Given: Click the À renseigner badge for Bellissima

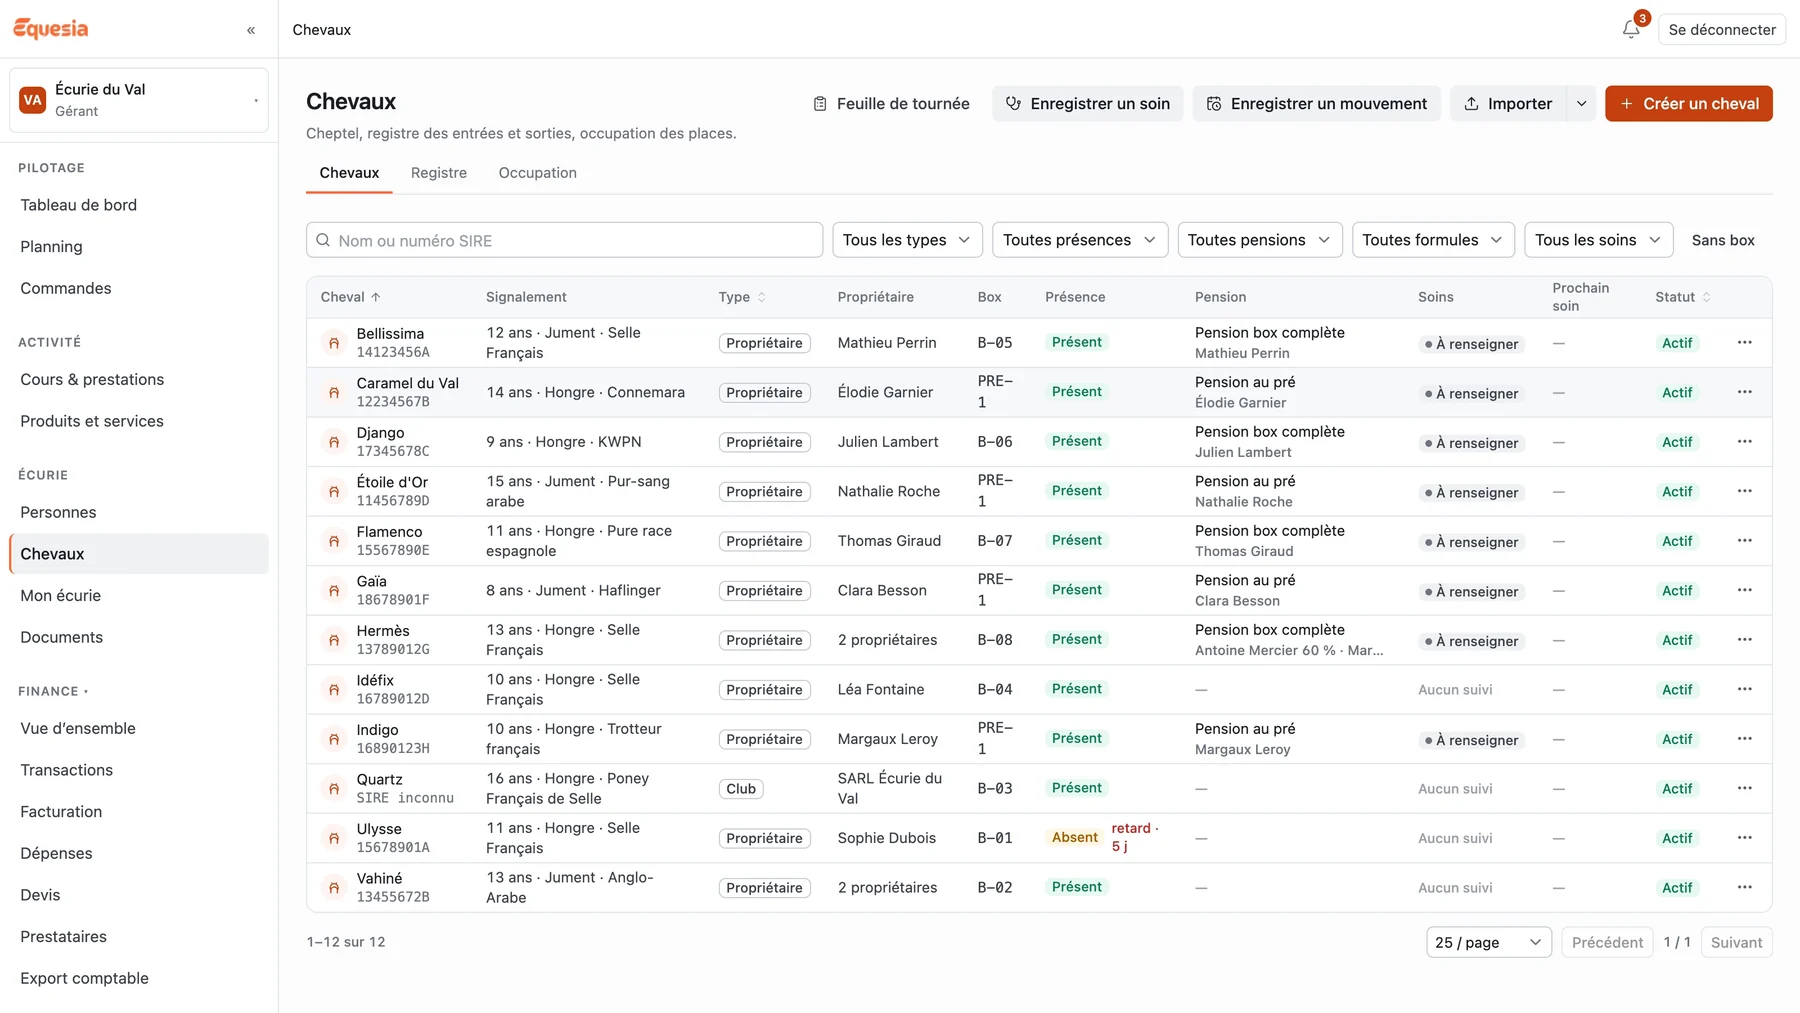Looking at the screenshot, I should click(1471, 344).
